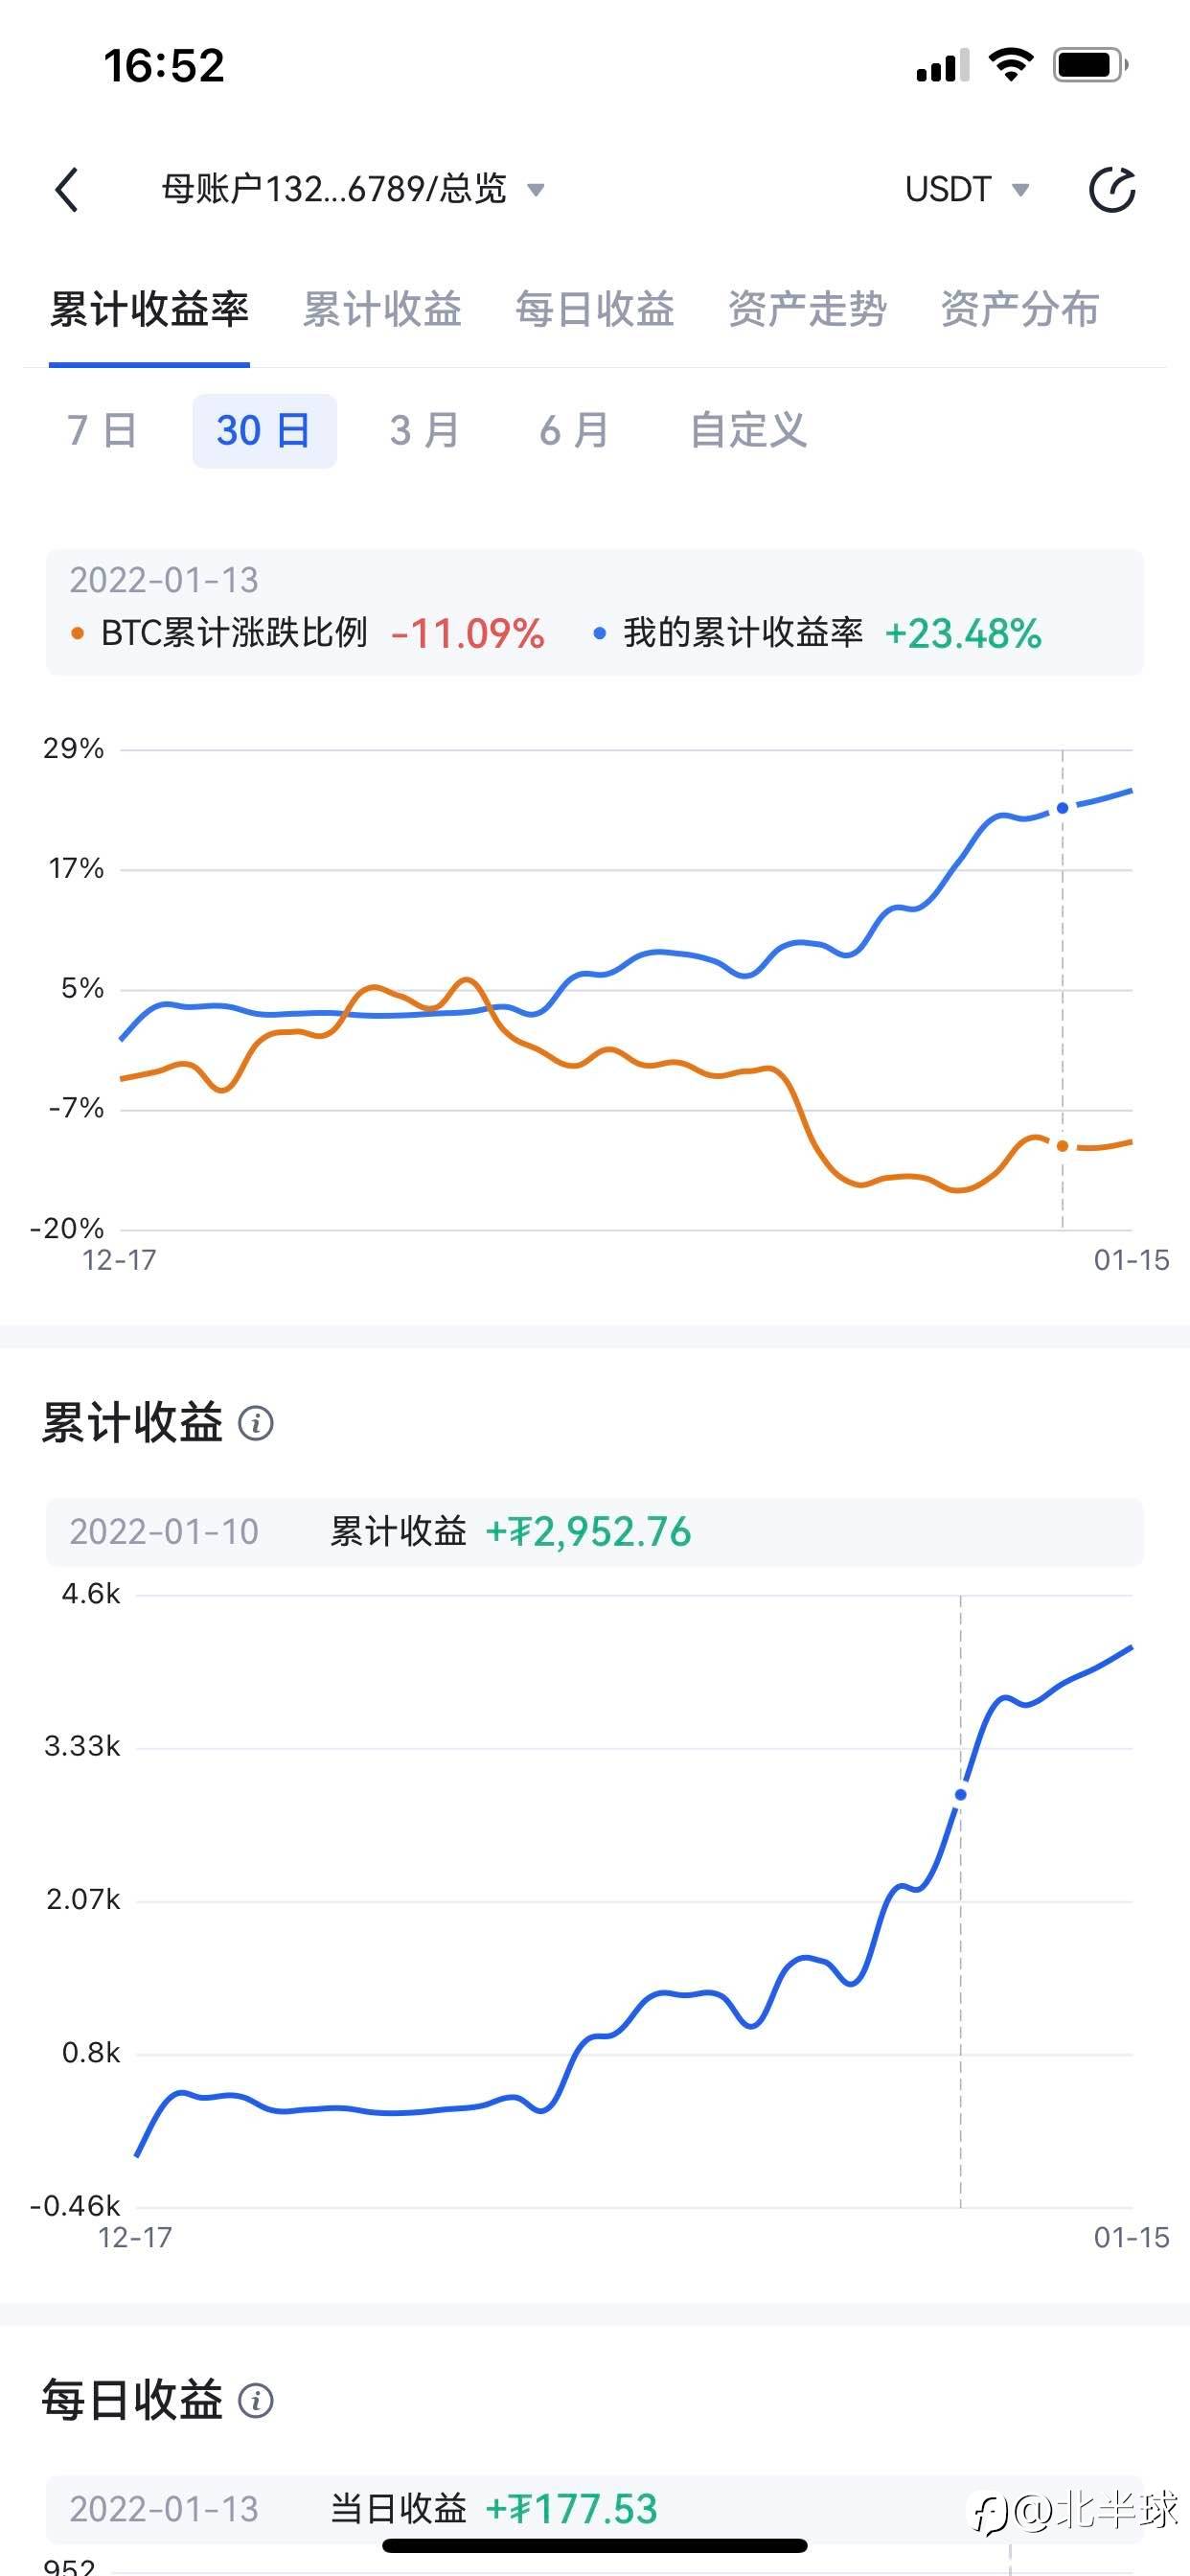Open the 资产分布 tab
1190x2576 pixels.
pos(1020,310)
